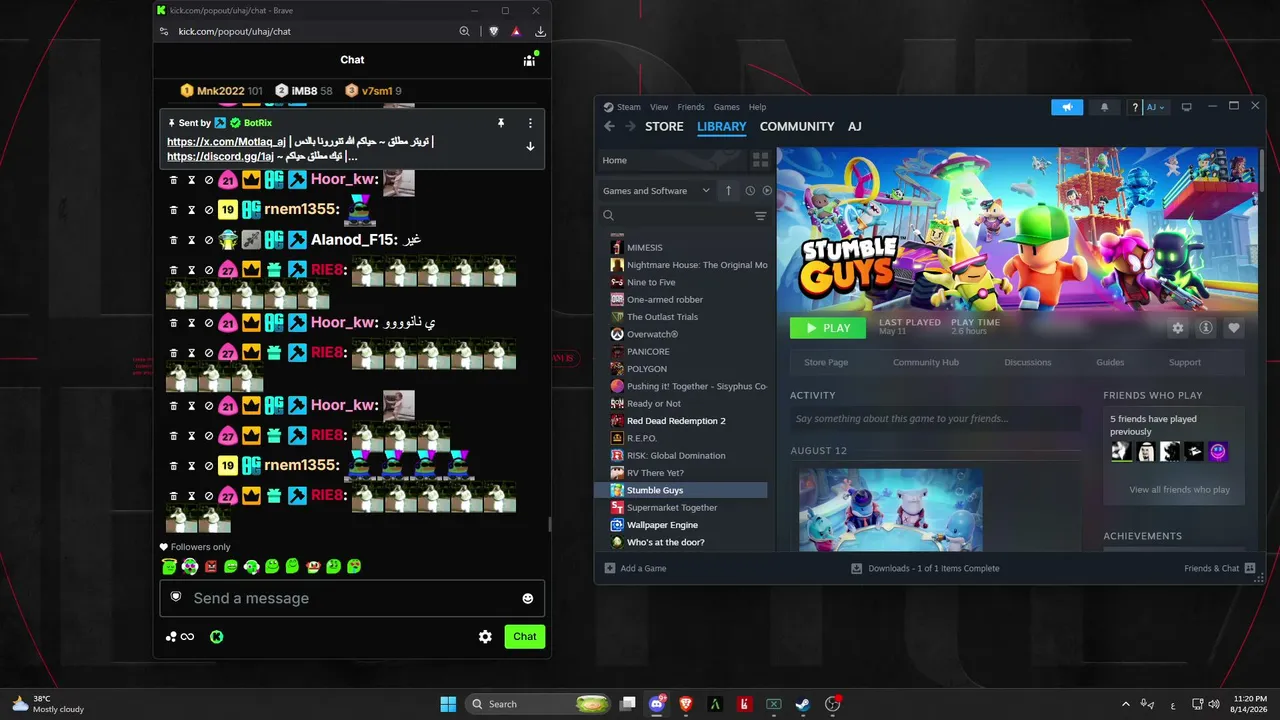The width and height of the screenshot is (1280, 720).
Task: Click Add a Game in Steam
Action: [635, 568]
